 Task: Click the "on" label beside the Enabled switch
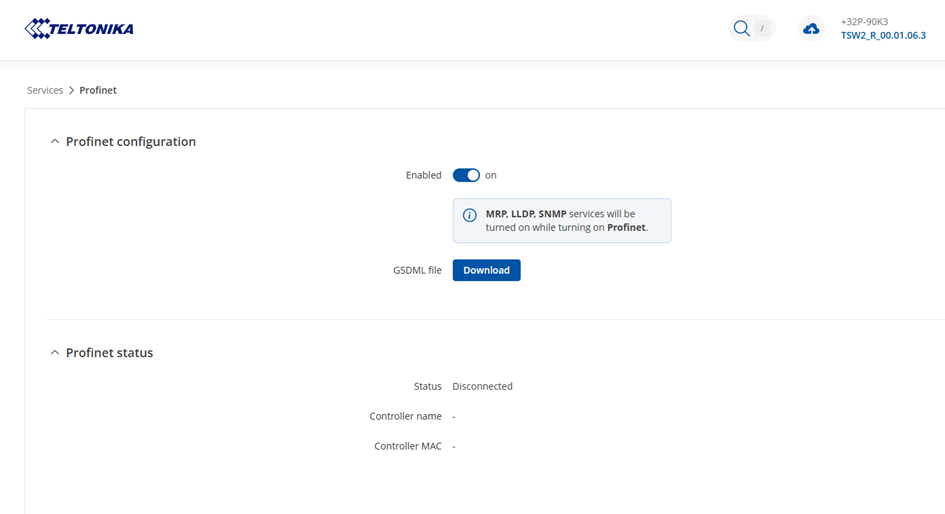point(491,175)
